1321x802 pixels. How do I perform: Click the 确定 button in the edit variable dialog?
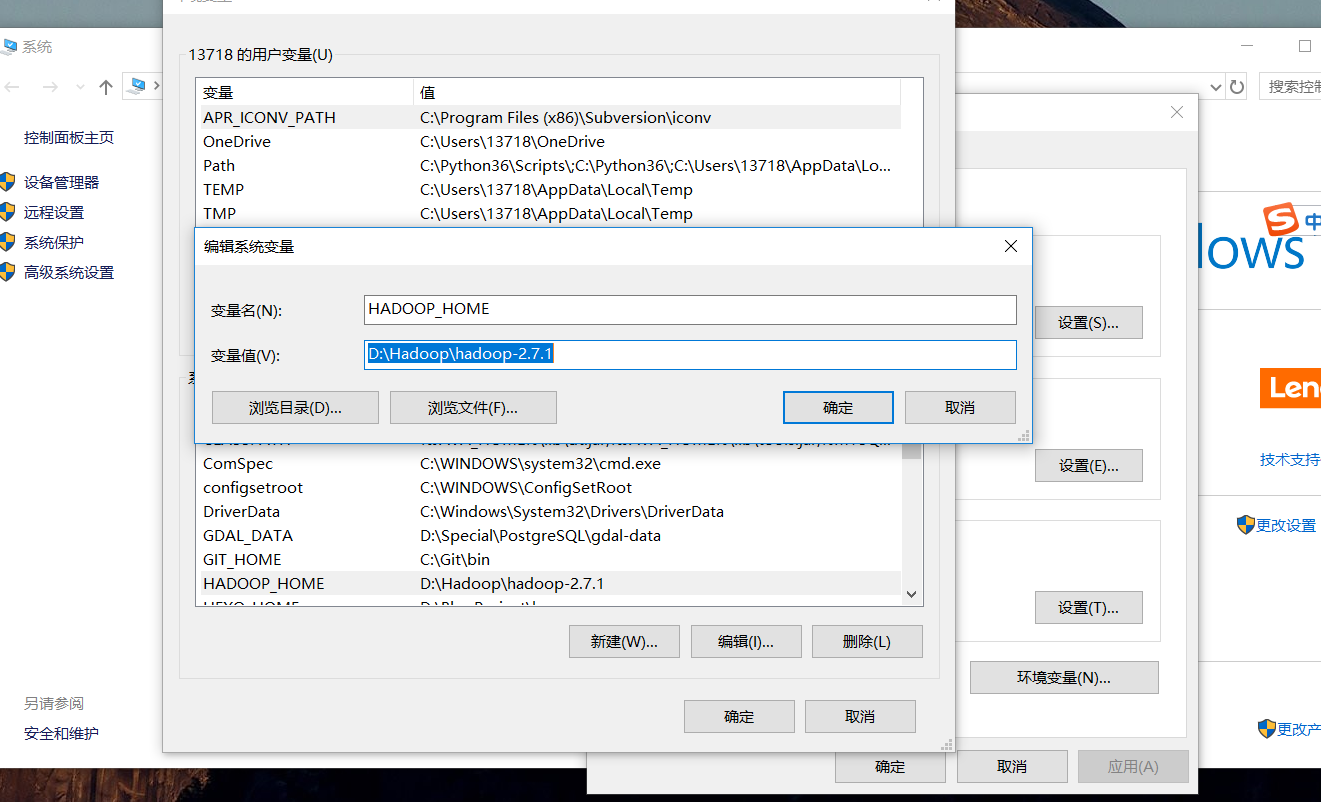point(838,407)
